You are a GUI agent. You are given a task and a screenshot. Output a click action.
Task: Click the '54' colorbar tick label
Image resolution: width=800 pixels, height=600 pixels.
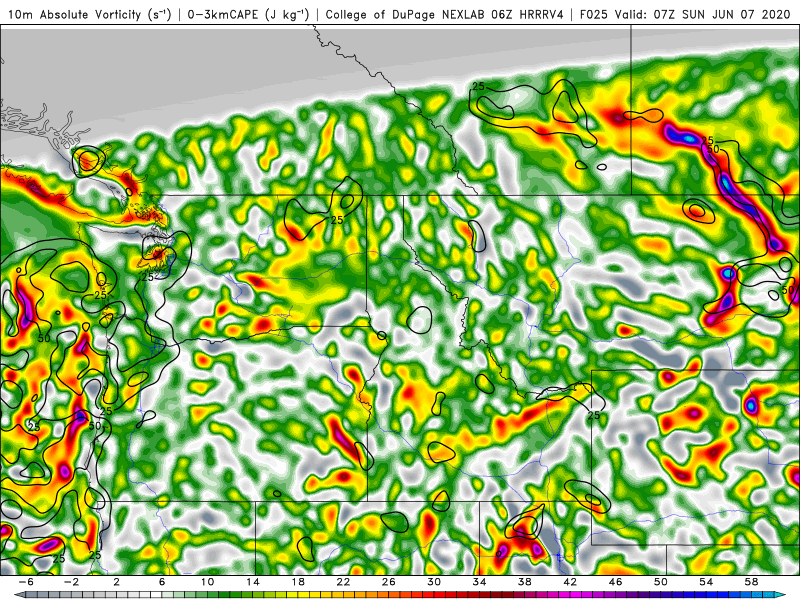[706, 582]
